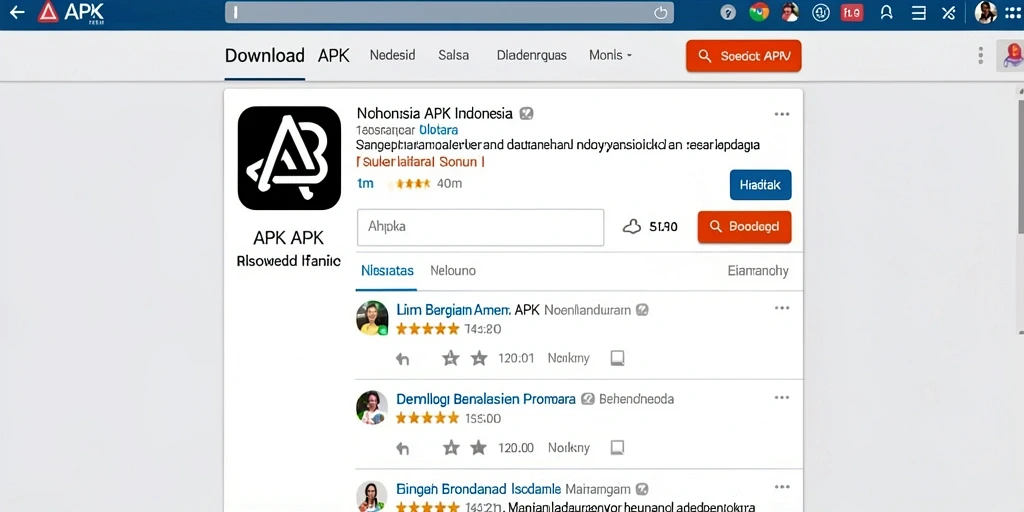This screenshot has width=1024, height=512.
Task: Open the Salsa navigation item
Action: [x=453, y=56]
